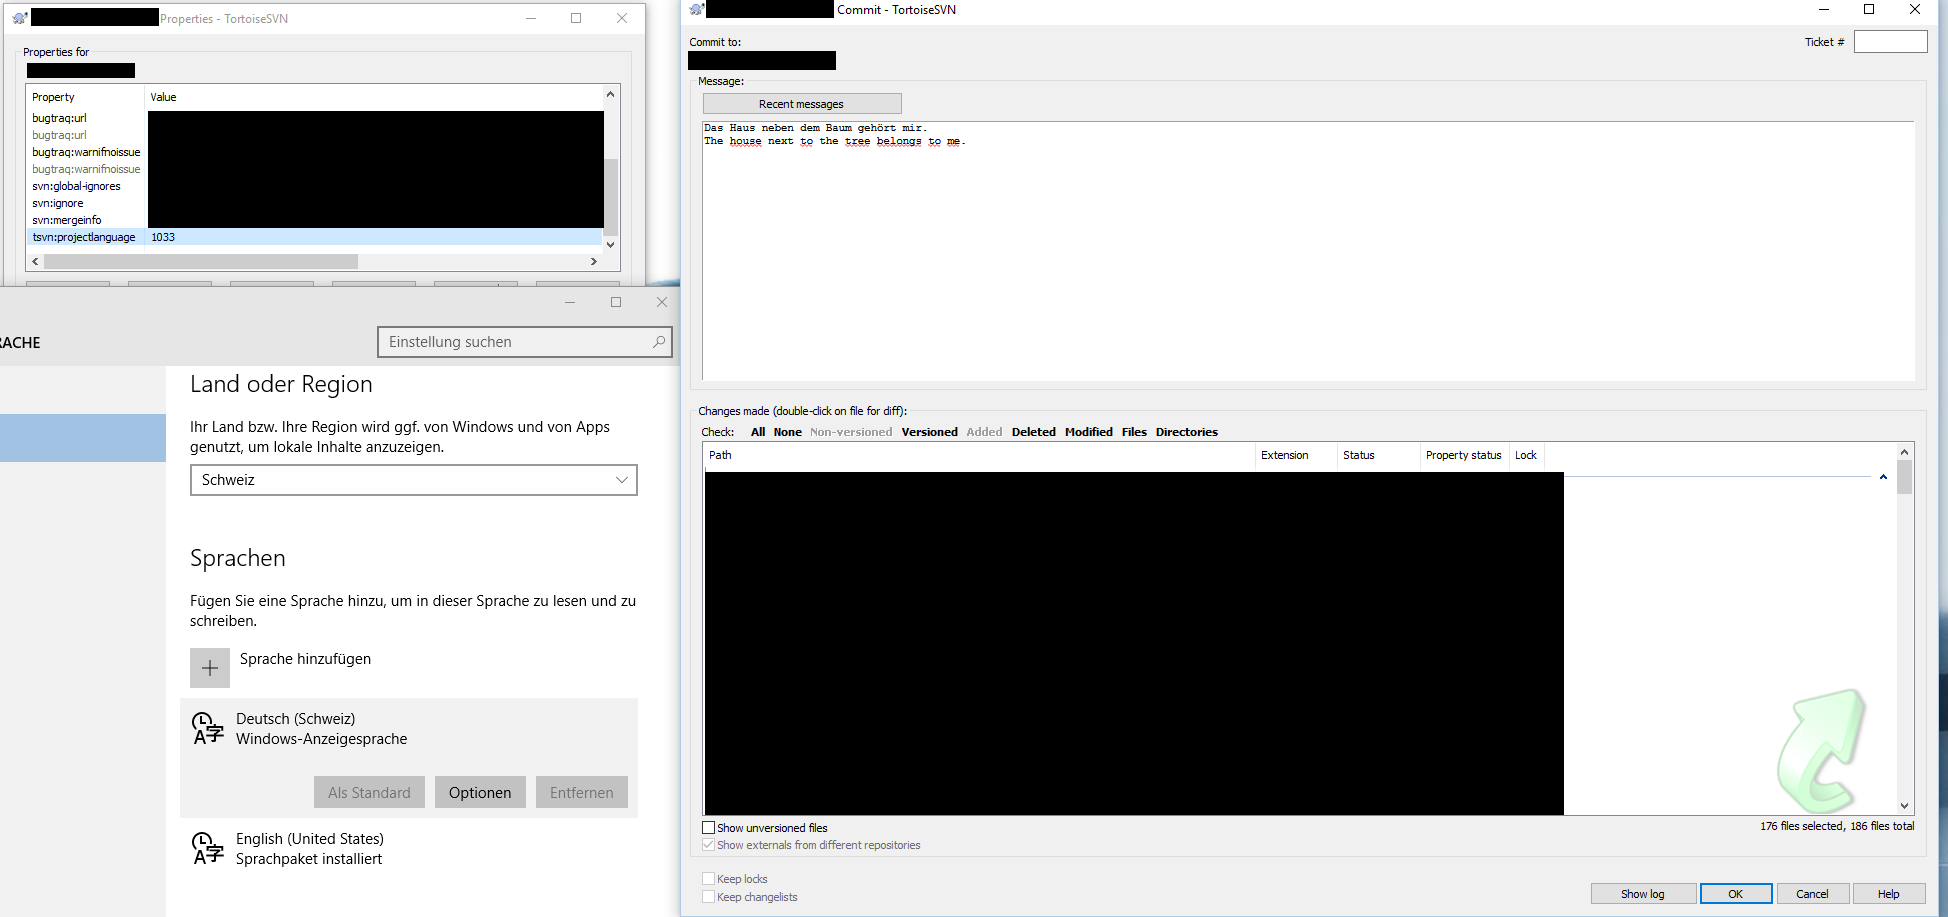Click the Ticket # input field
This screenshot has height=917, width=1948.
click(x=1890, y=41)
